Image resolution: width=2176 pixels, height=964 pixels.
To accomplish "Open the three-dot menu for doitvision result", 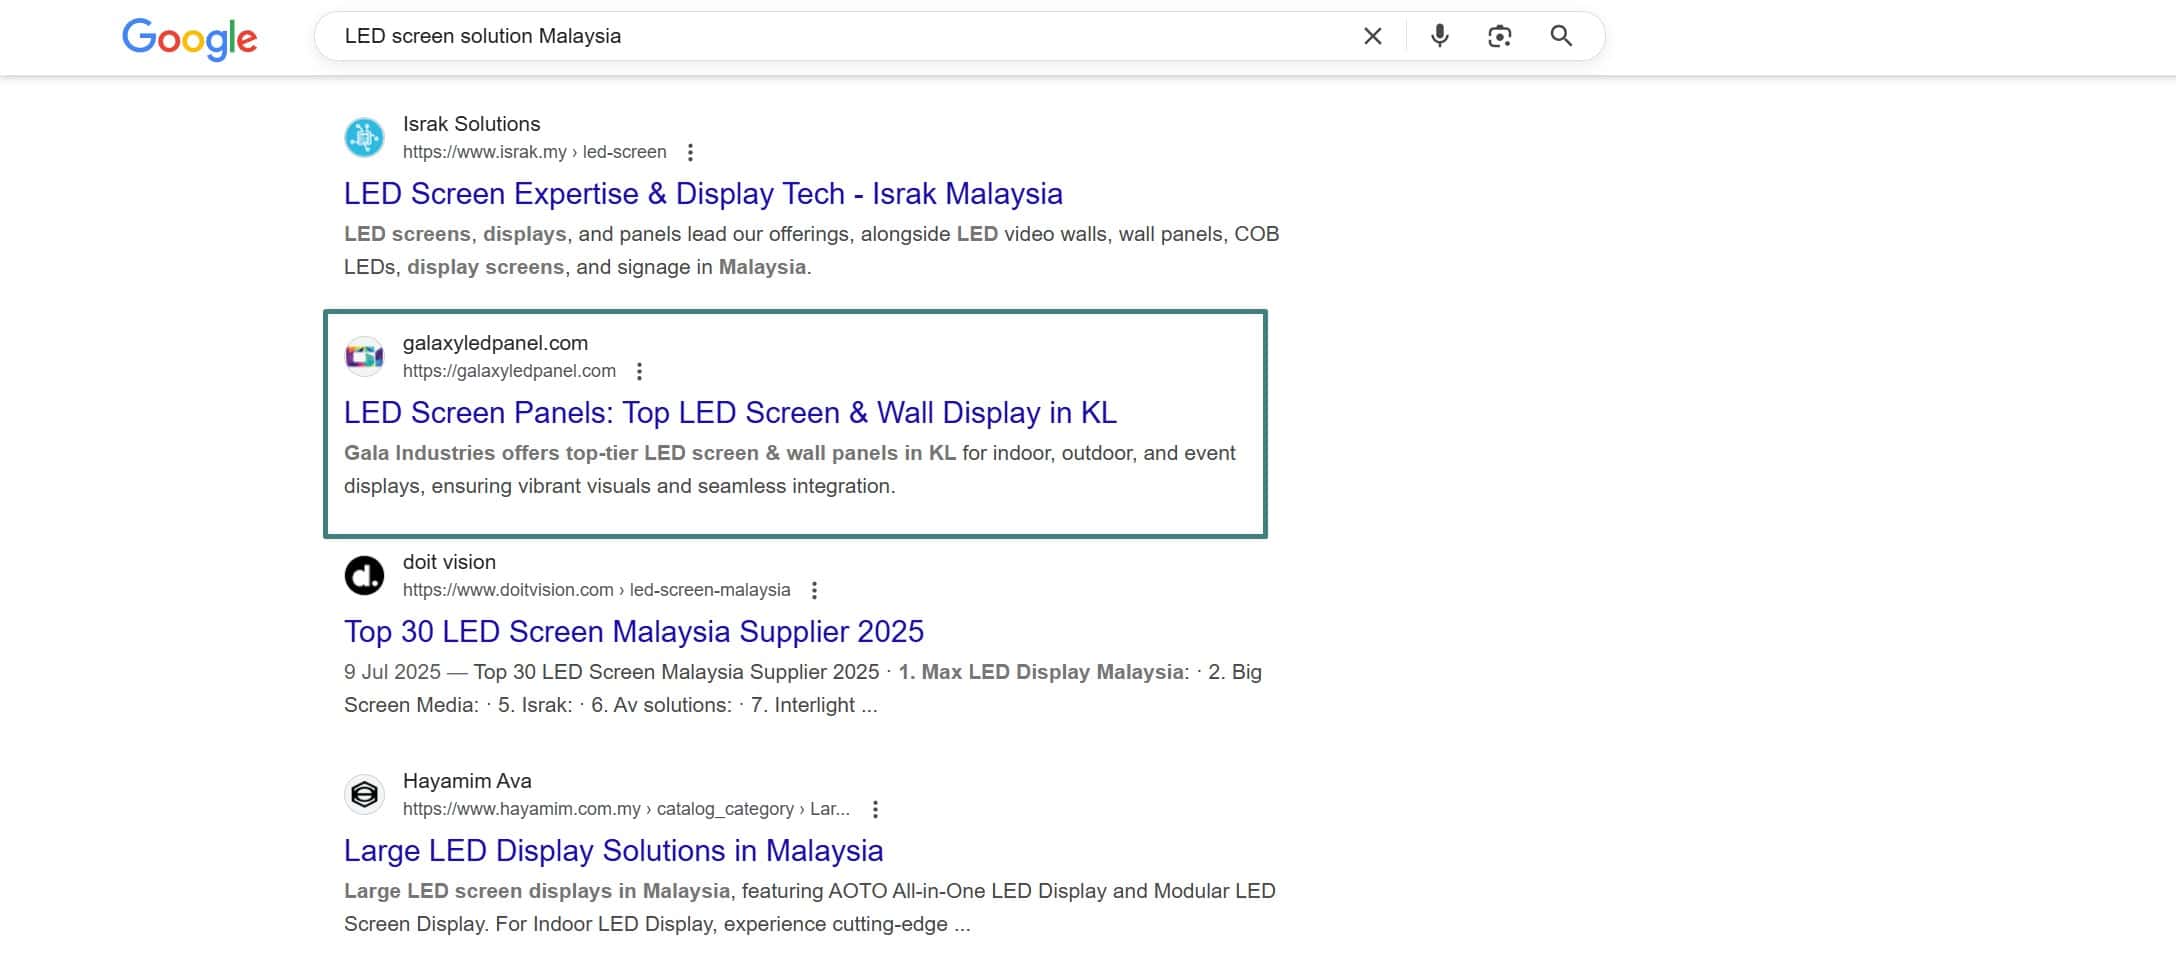I will point(814,590).
